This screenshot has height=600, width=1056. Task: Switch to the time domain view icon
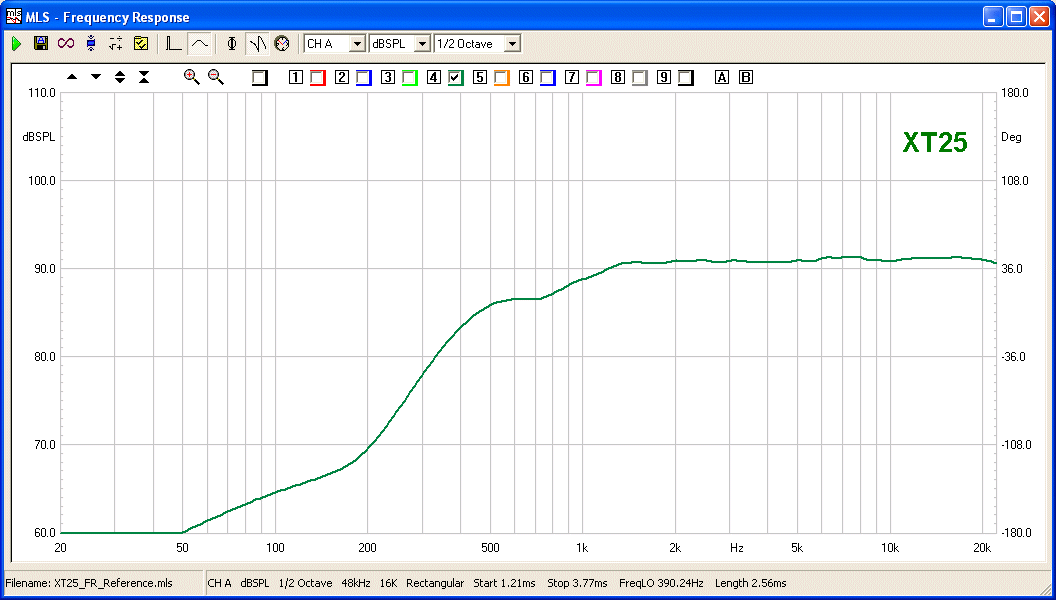tap(174, 44)
